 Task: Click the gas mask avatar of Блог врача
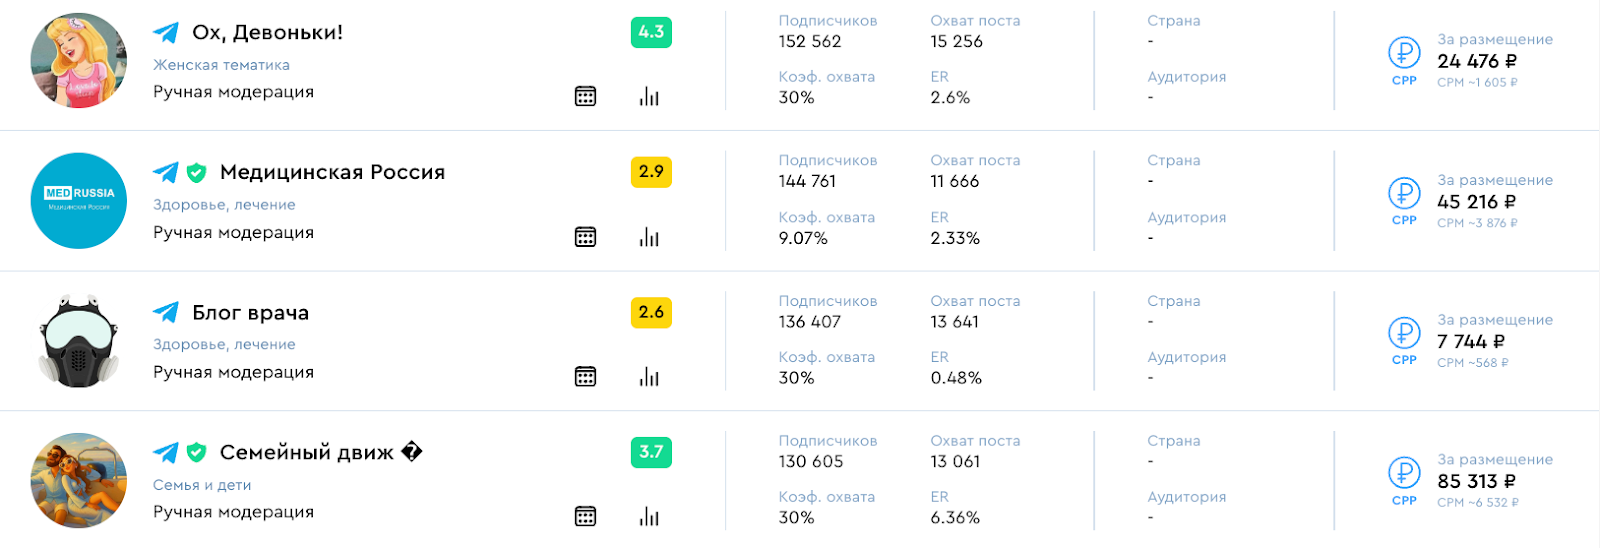(79, 340)
